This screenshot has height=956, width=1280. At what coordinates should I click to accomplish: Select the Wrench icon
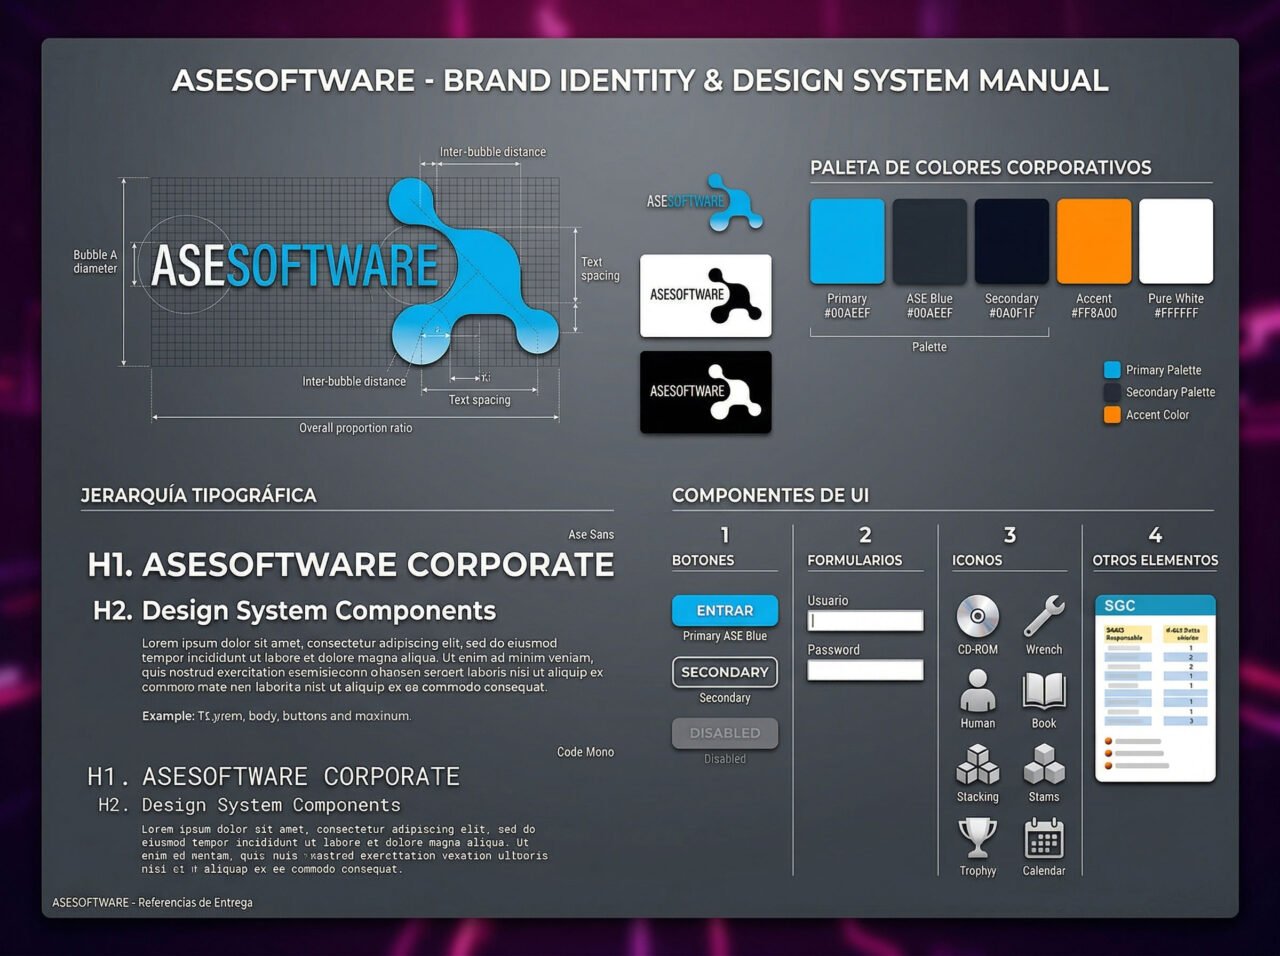point(1043,616)
